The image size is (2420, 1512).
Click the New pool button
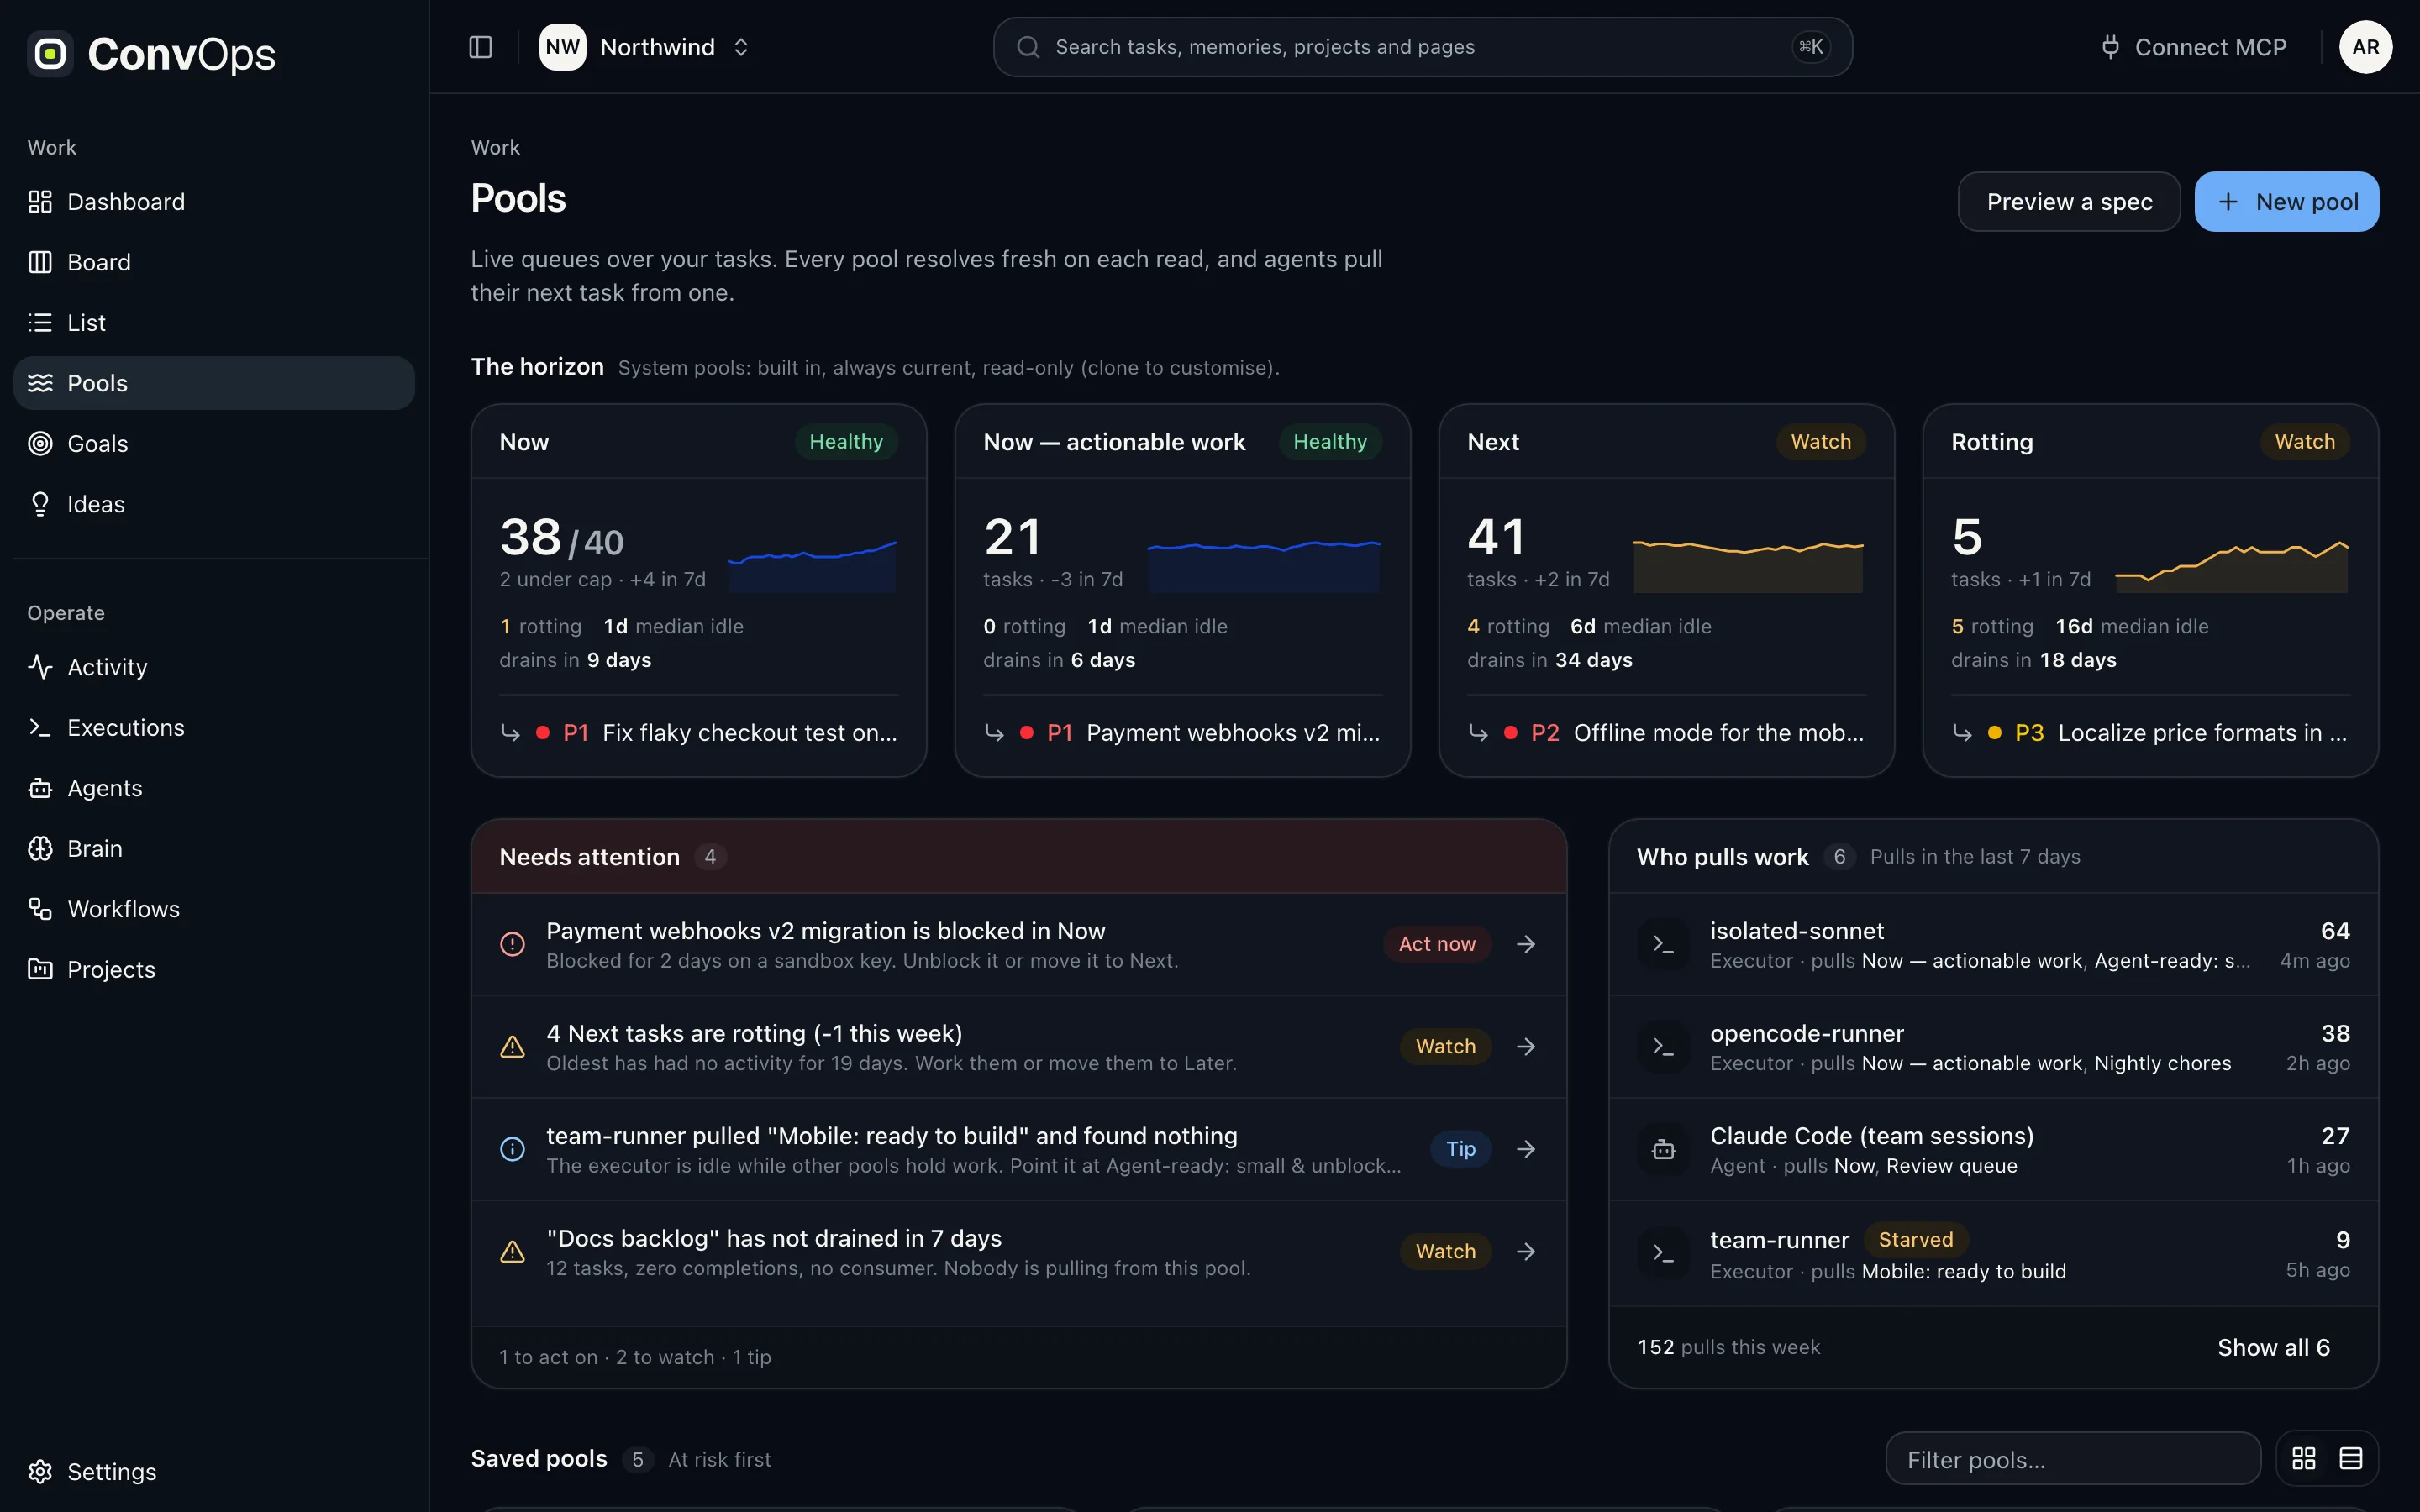(2286, 202)
